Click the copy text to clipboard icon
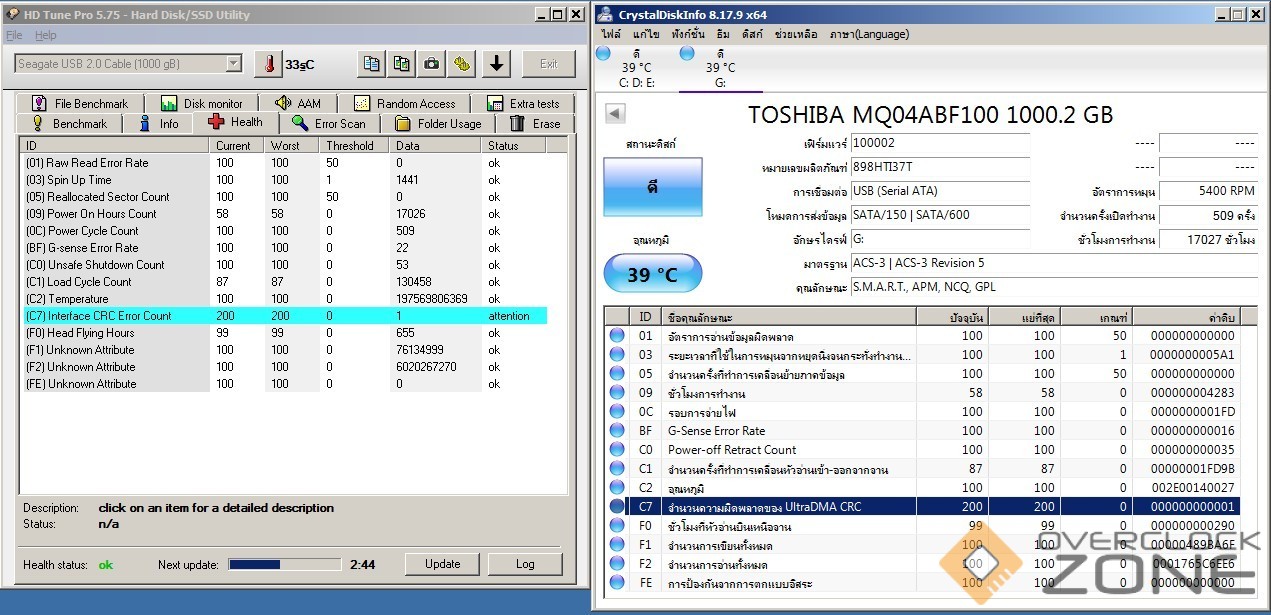 coord(371,64)
